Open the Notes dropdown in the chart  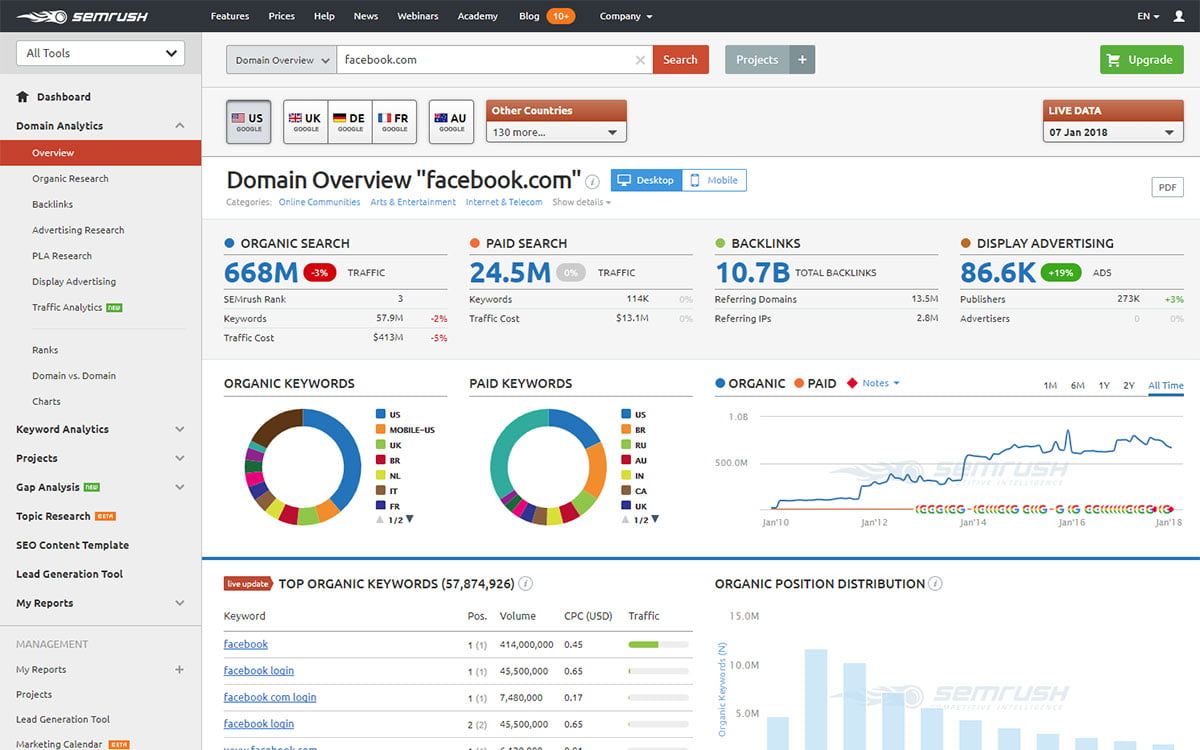881,383
